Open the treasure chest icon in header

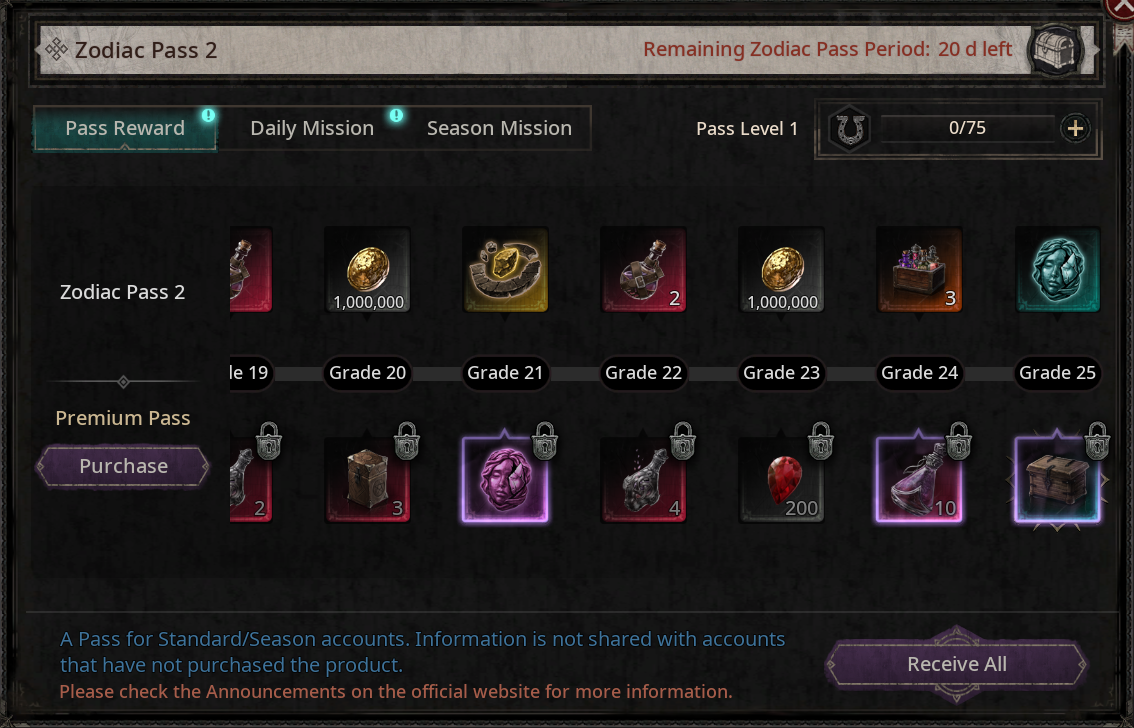[1056, 51]
